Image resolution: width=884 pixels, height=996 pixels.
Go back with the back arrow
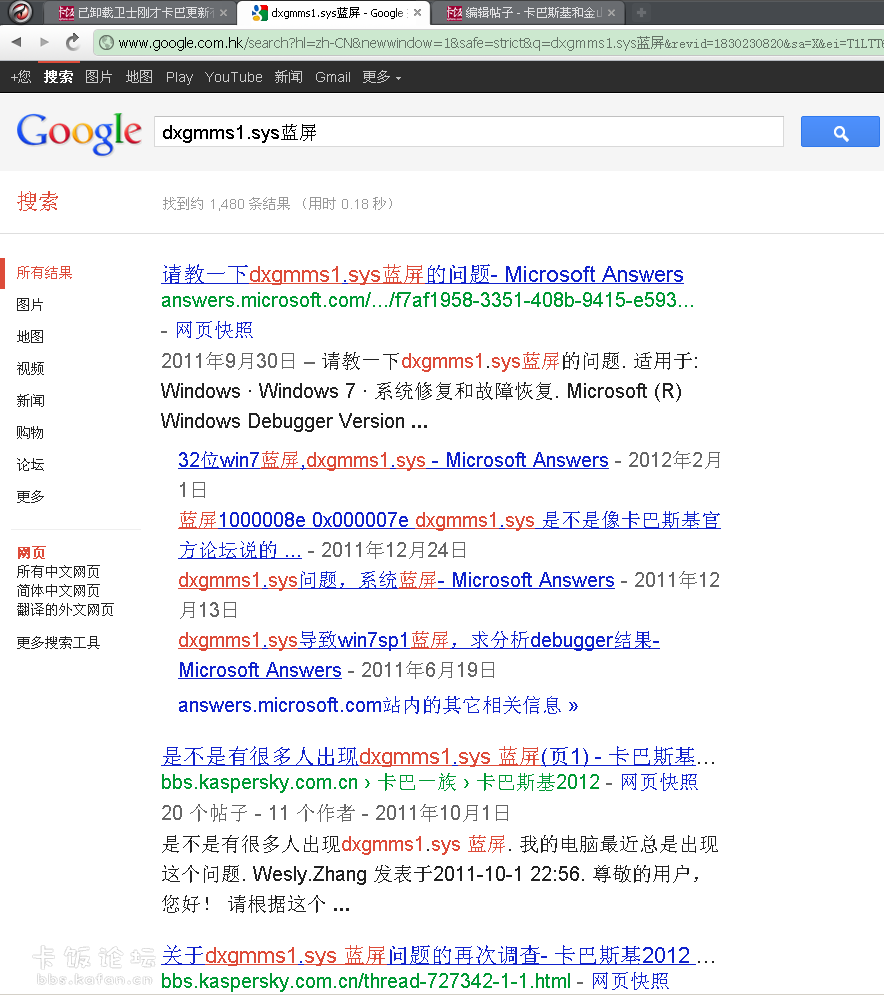click(17, 42)
